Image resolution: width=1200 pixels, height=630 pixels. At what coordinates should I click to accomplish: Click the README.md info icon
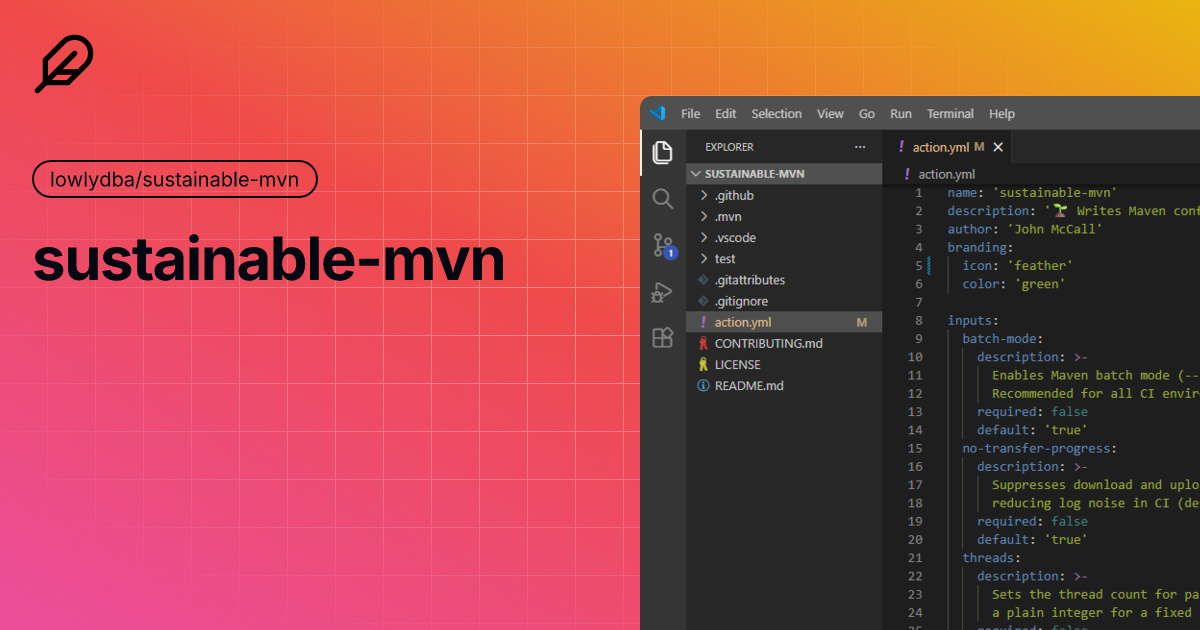tap(703, 385)
